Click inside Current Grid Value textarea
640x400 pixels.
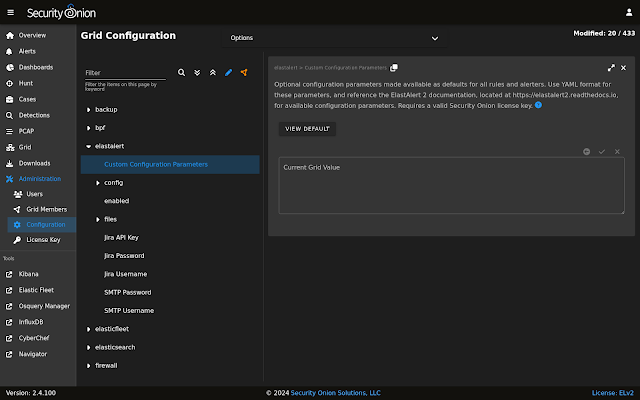click(x=451, y=186)
